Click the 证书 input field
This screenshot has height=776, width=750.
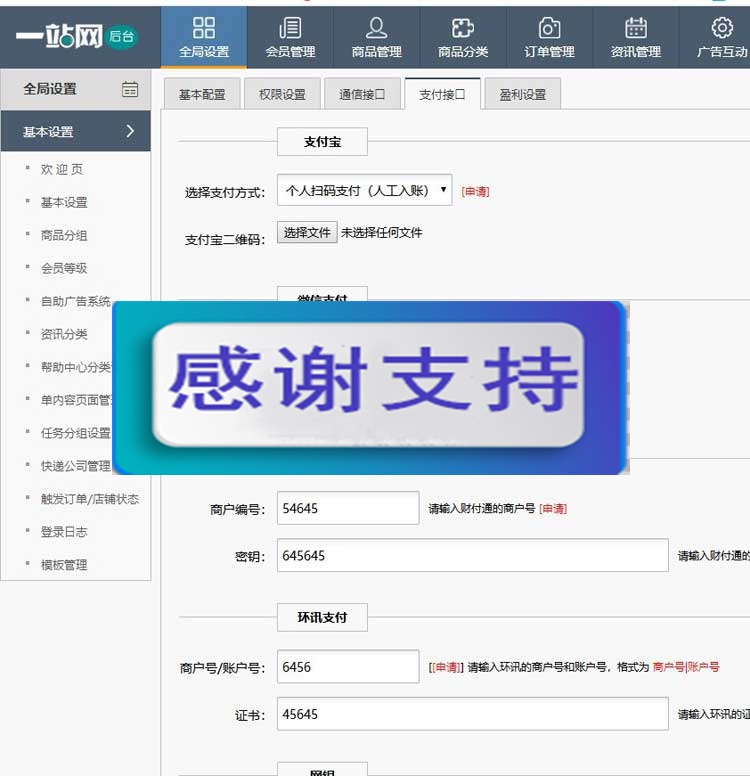click(472, 714)
